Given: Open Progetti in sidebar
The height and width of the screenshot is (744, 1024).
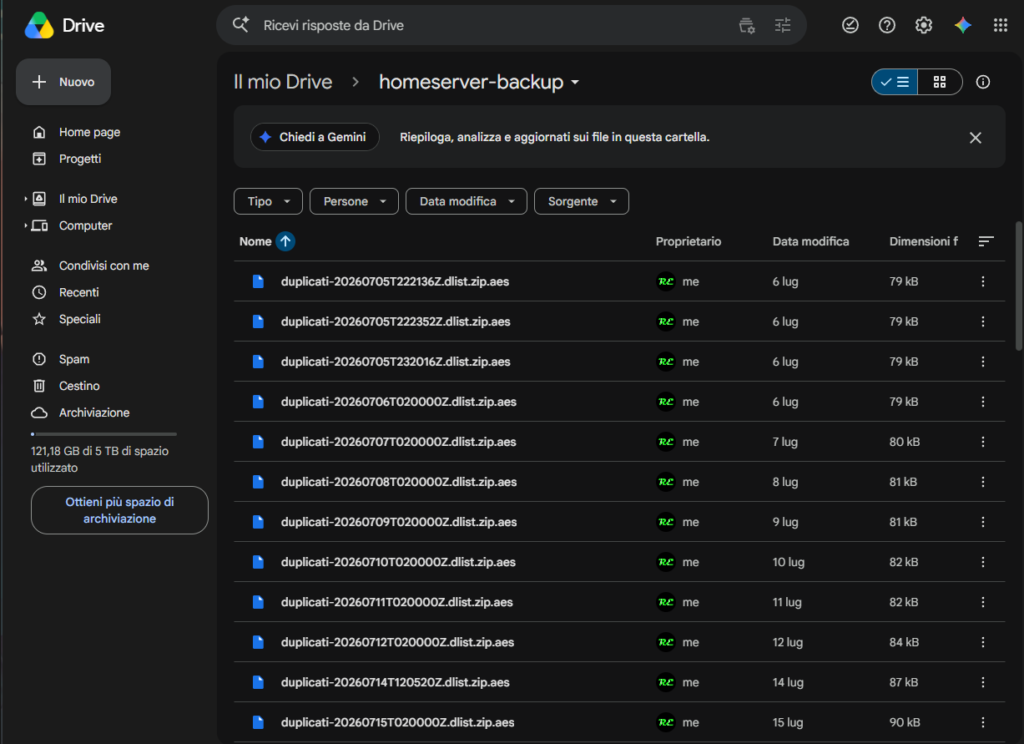Looking at the screenshot, I should pyautogui.click(x=80, y=159).
